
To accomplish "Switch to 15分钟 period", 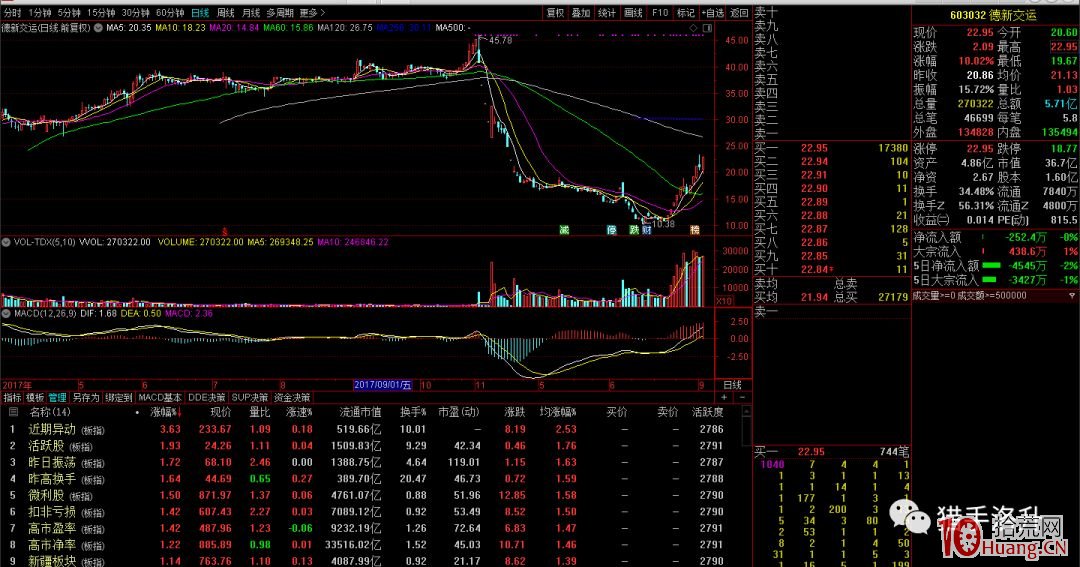I will click(101, 13).
